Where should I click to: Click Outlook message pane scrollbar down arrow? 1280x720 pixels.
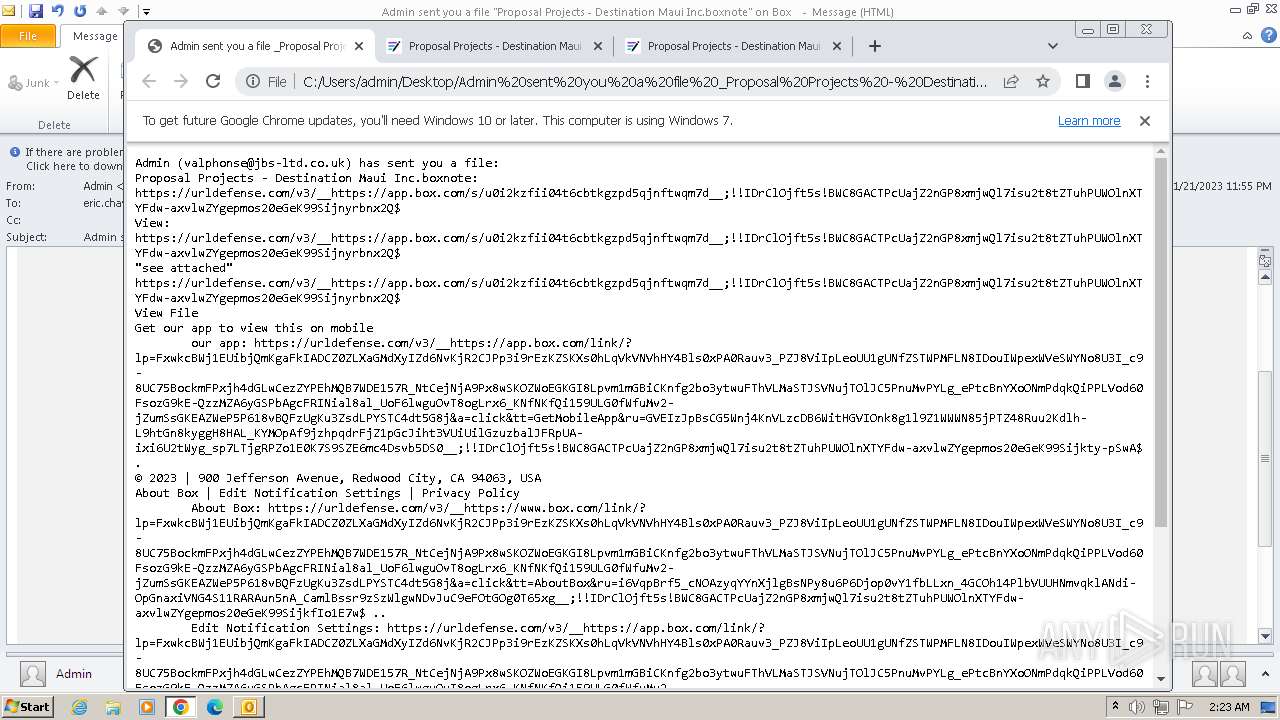click(1265, 636)
